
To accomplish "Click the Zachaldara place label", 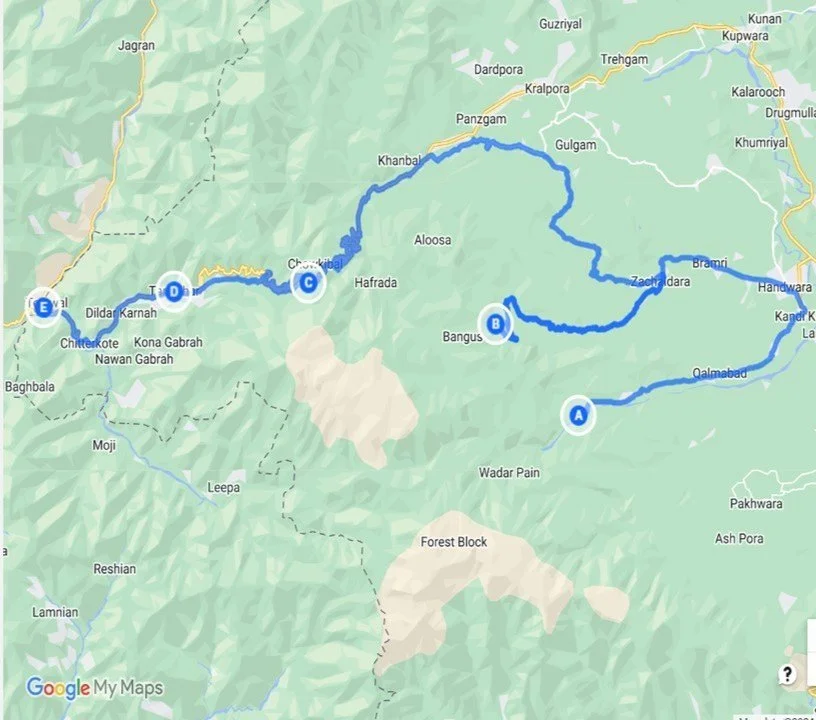I will click(660, 282).
